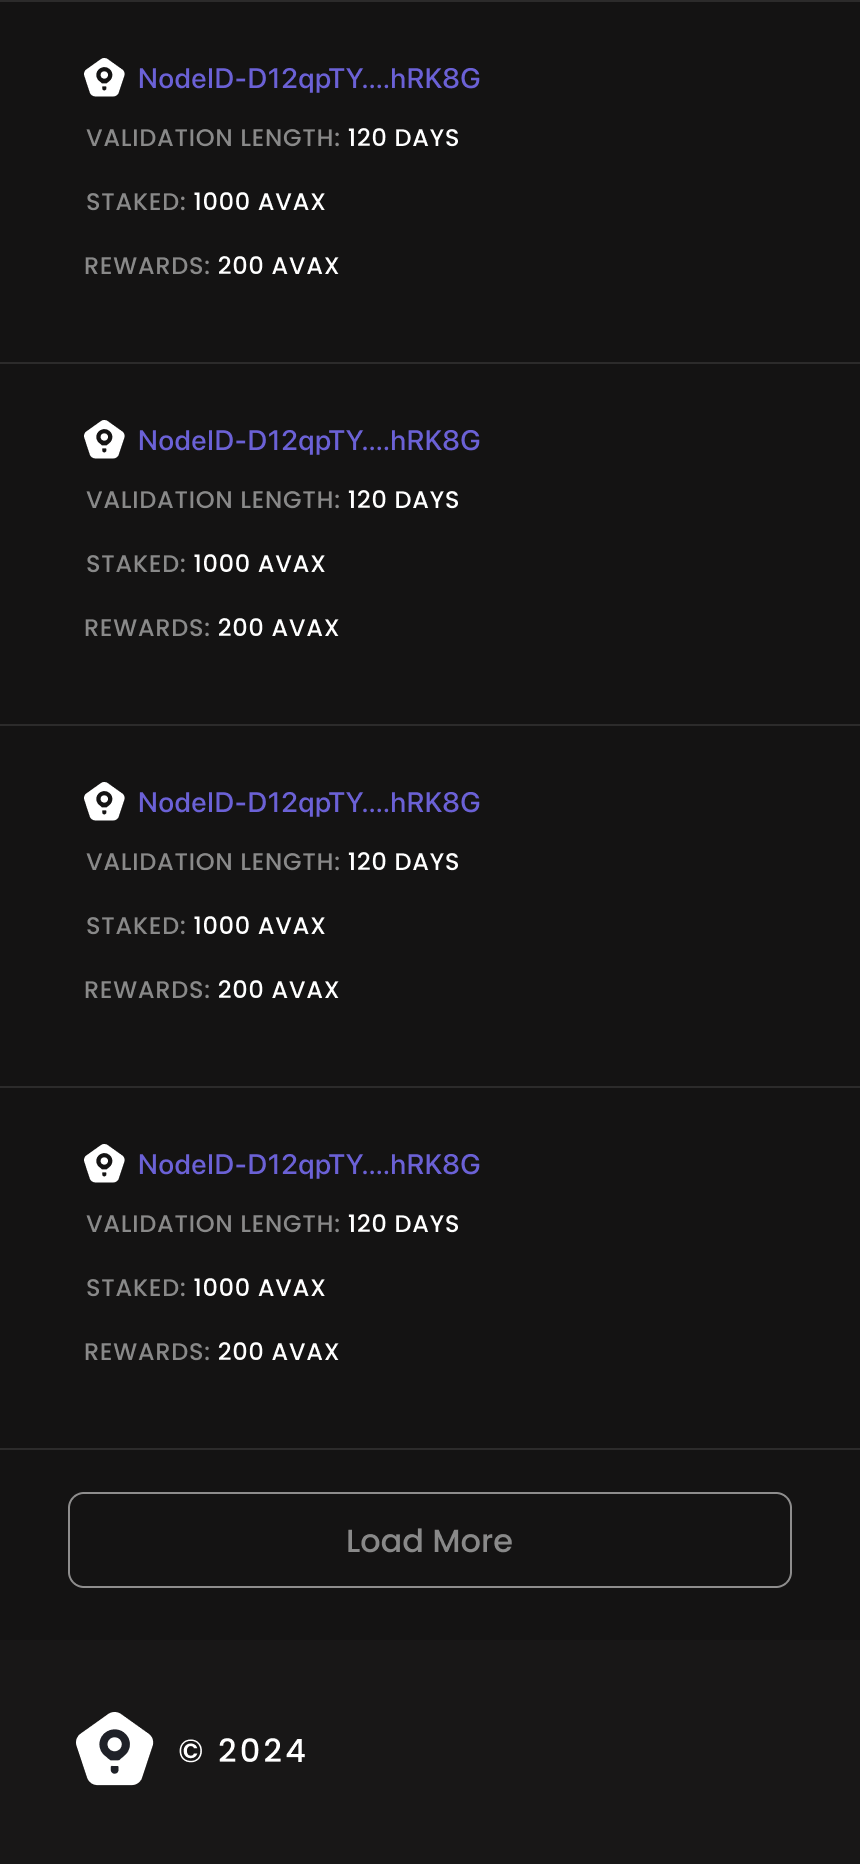
Task: Click the first entry's 120 DAYS validation length
Action: [x=403, y=138]
